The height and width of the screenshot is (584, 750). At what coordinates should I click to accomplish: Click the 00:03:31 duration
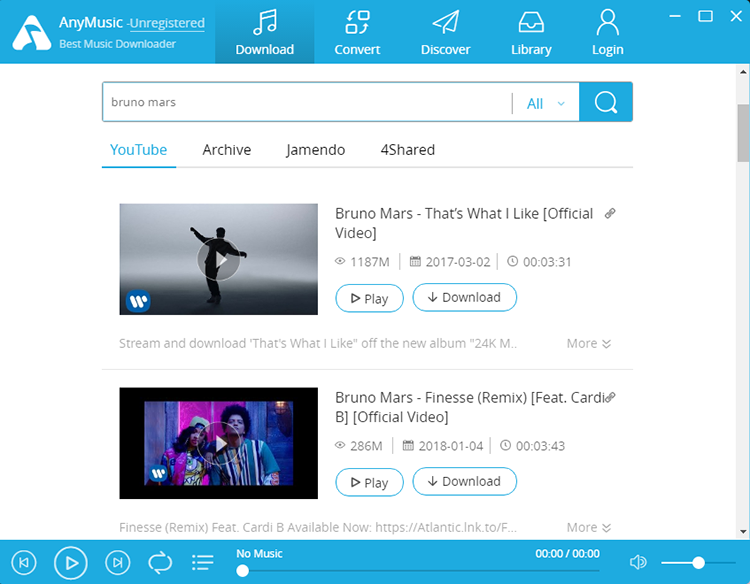coord(547,262)
